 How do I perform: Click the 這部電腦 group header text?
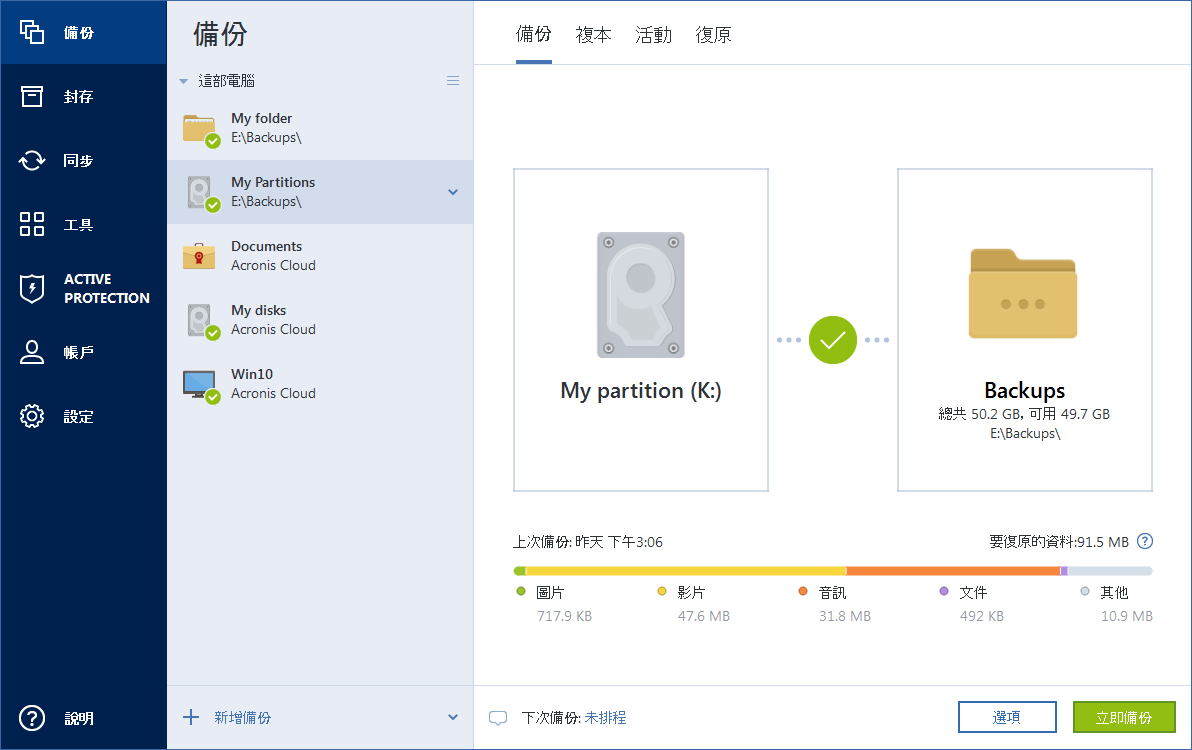pyautogui.click(x=227, y=81)
